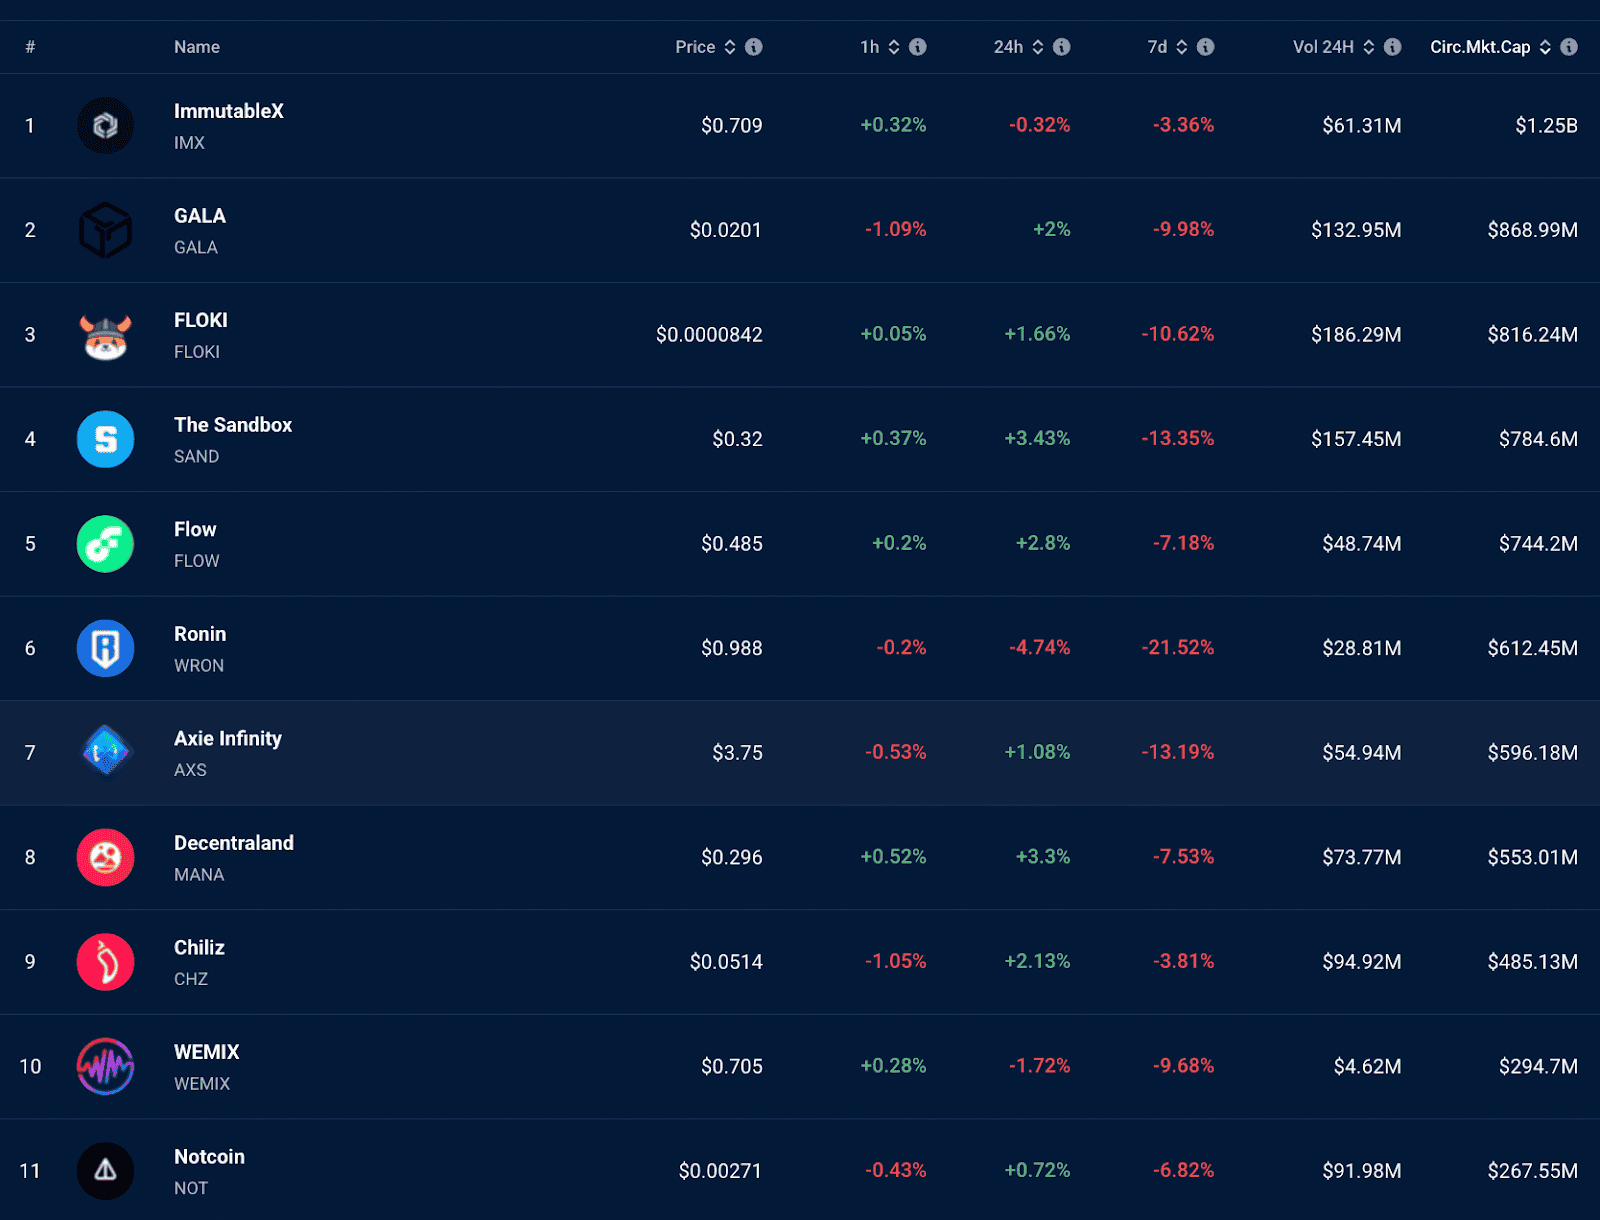Sort table by Price arrows

pyautogui.click(x=730, y=47)
